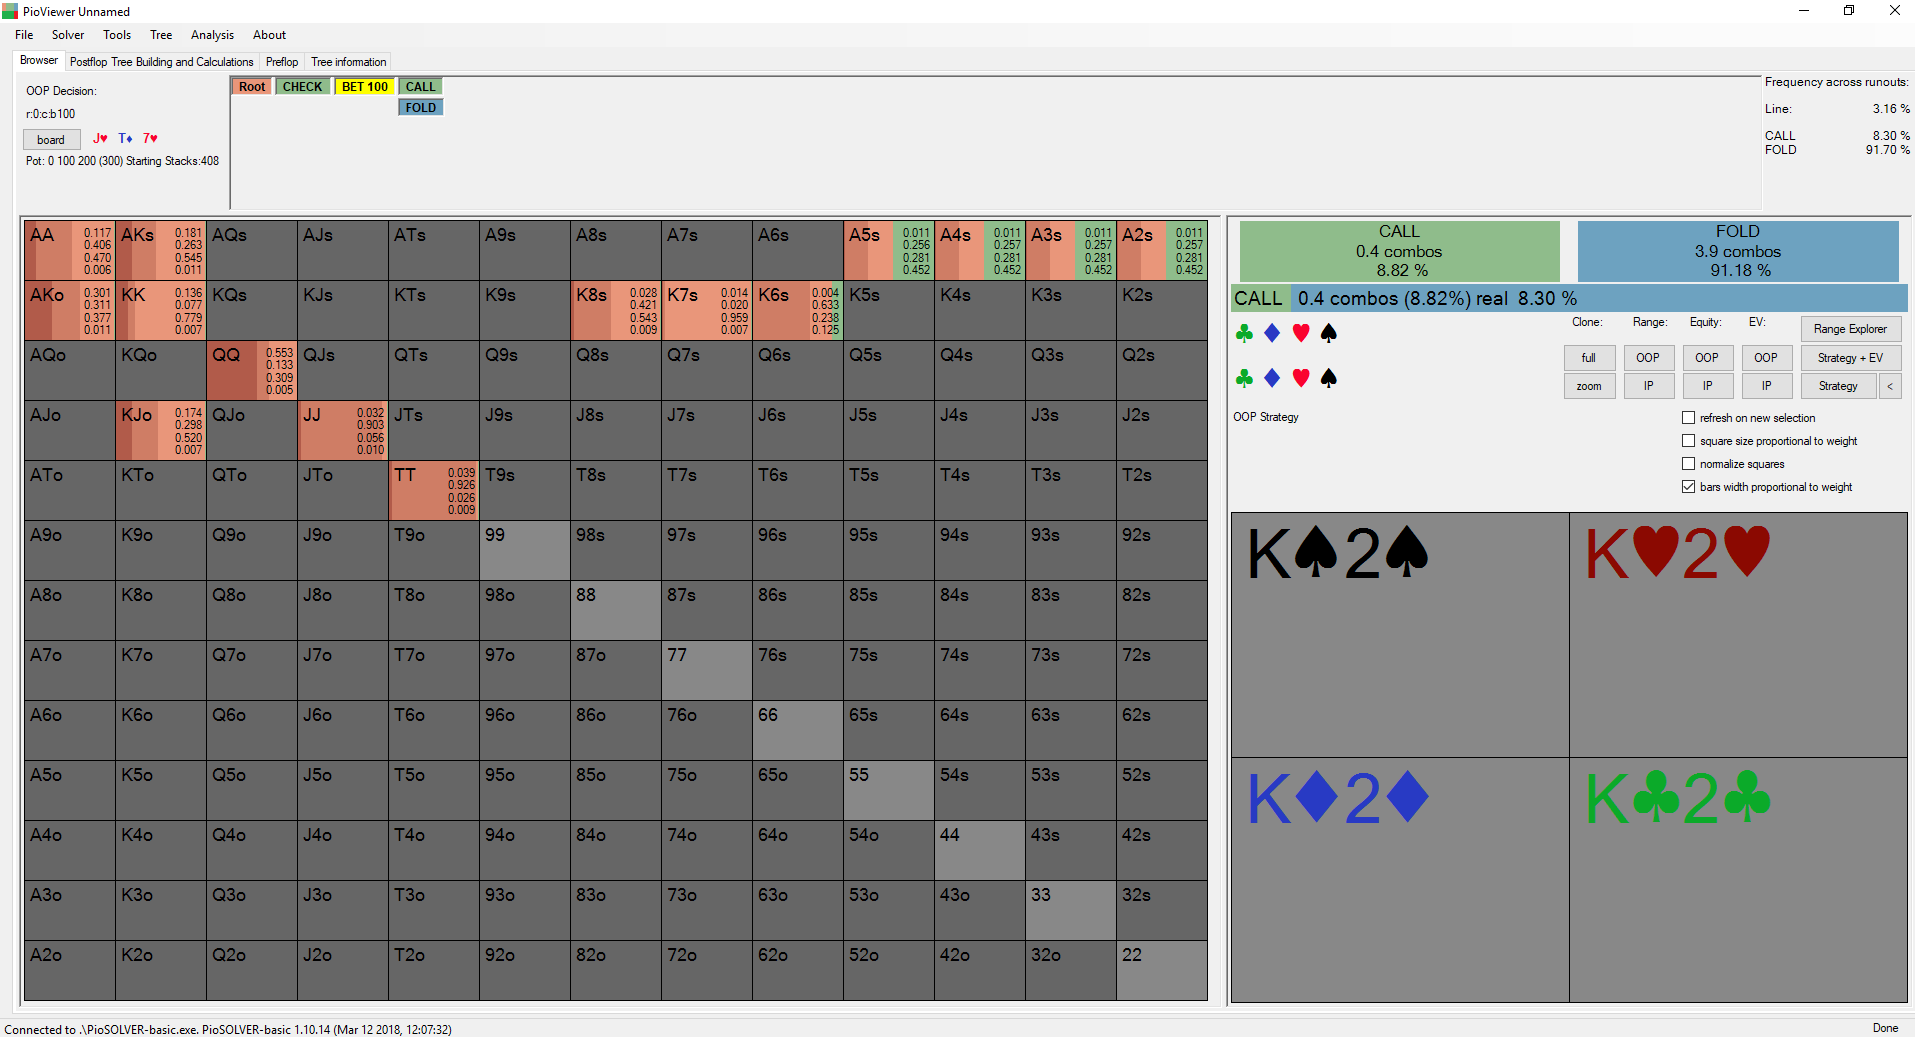Open the About menu
This screenshot has height=1037, width=1915.
269,35
